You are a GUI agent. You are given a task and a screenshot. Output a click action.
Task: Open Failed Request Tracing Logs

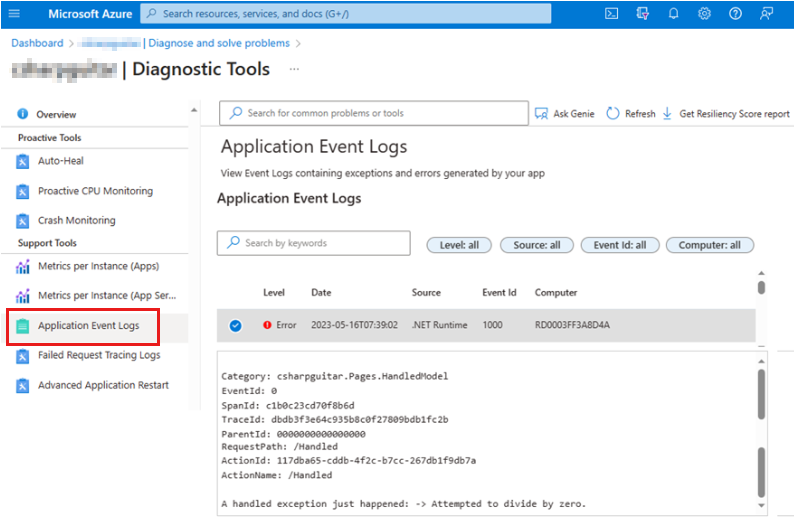[x=98, y=355]
